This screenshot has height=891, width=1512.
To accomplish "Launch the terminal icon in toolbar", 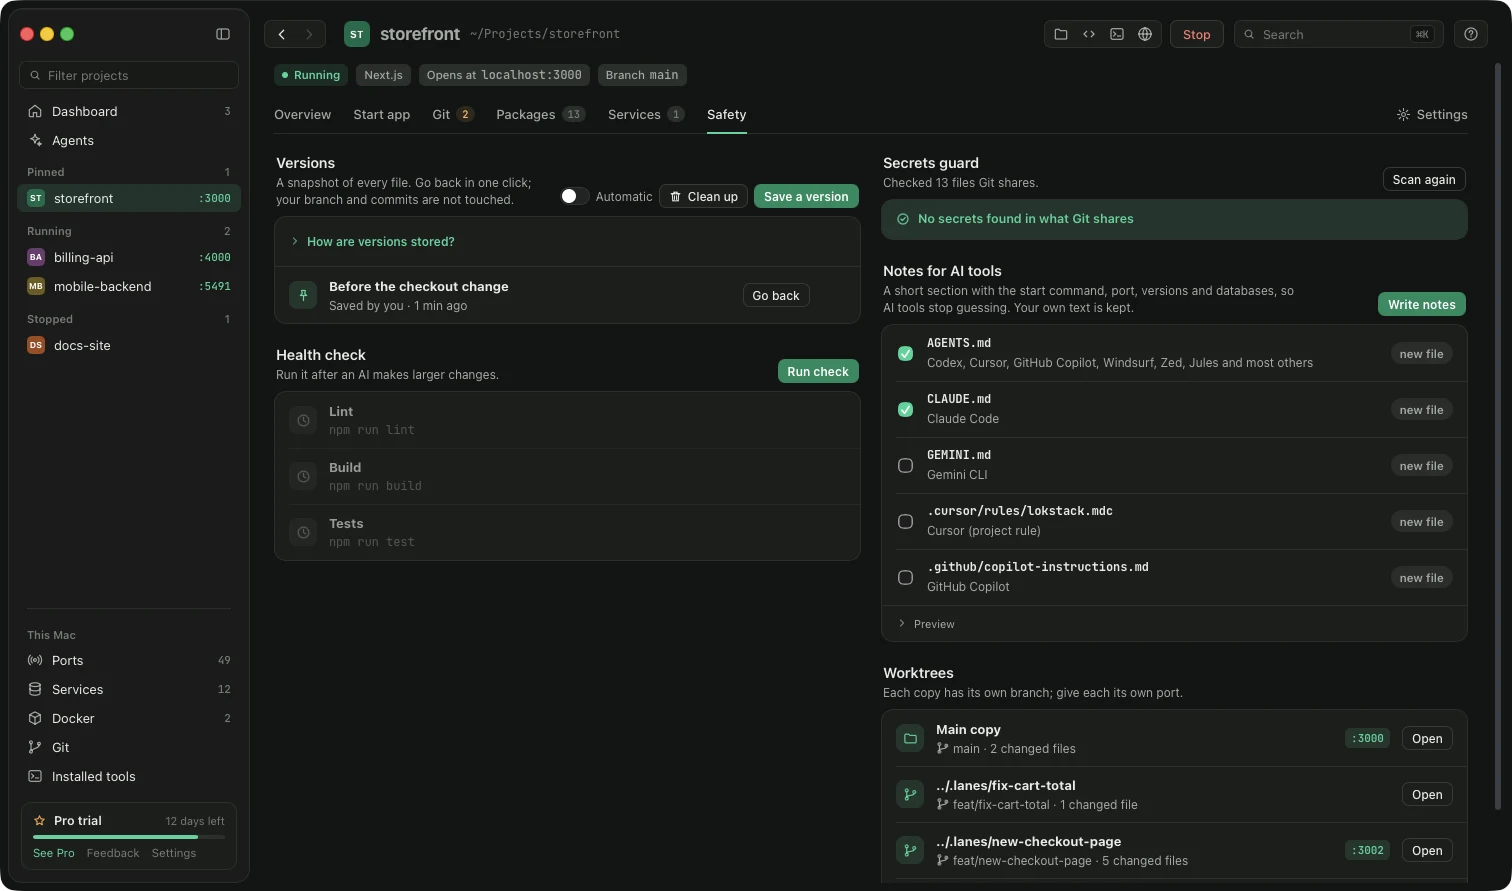I will point(1117,34).
